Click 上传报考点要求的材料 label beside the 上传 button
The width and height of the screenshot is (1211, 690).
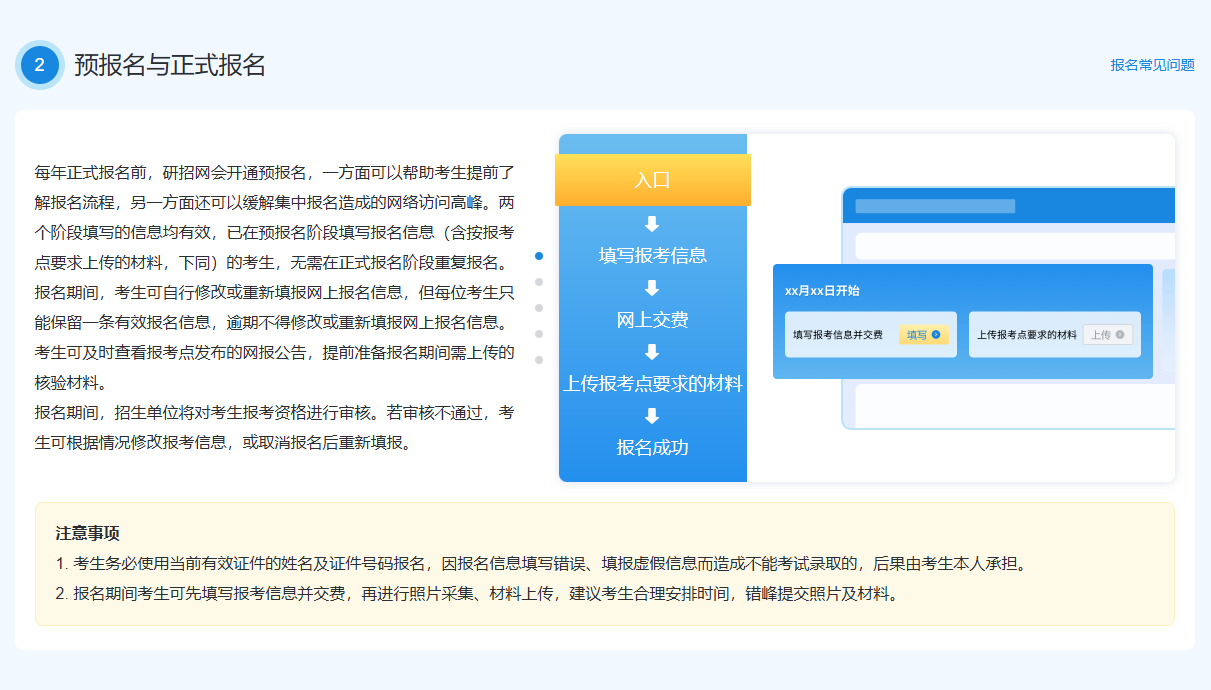1027,335
